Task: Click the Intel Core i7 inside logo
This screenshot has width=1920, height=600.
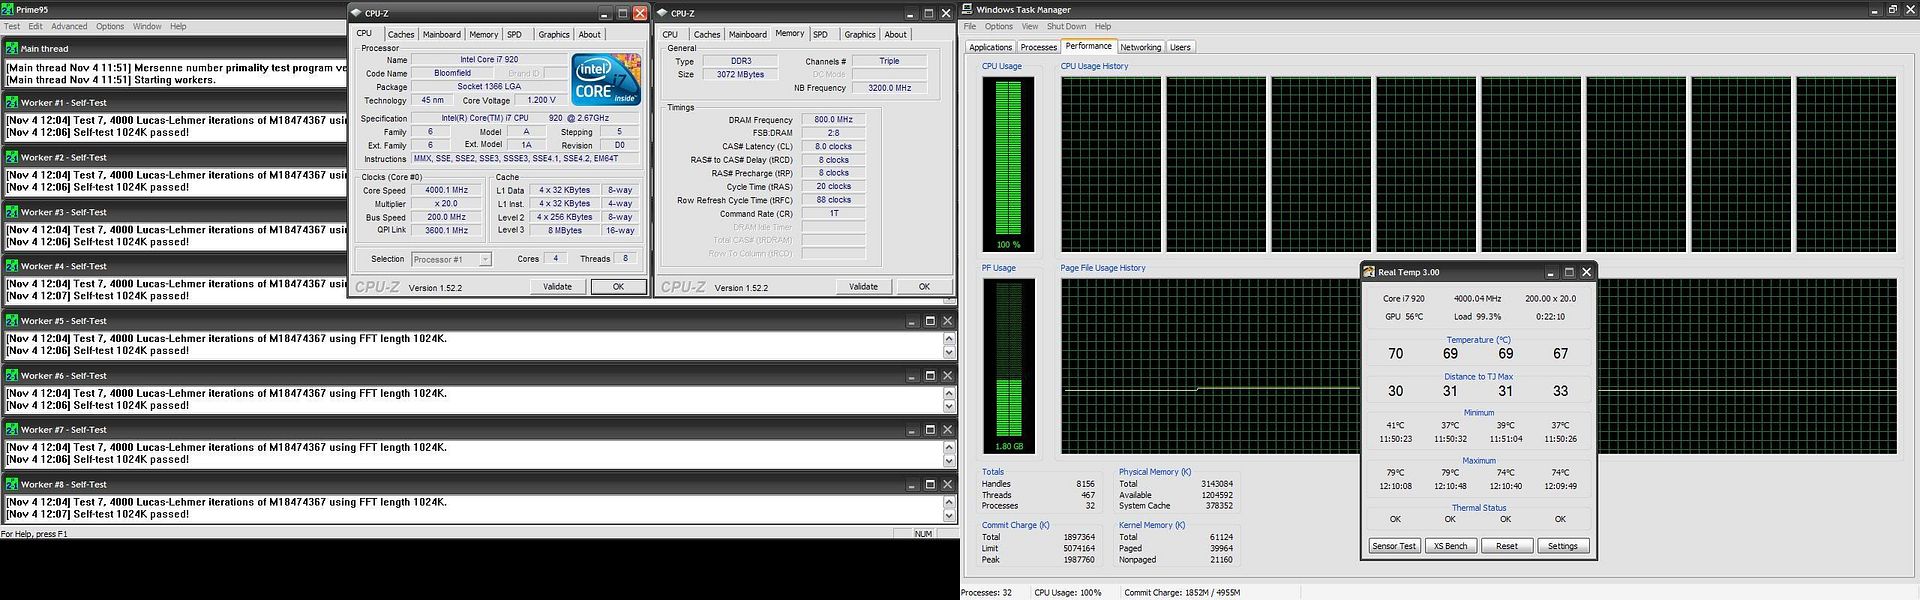Action: (x=606, y=80)
